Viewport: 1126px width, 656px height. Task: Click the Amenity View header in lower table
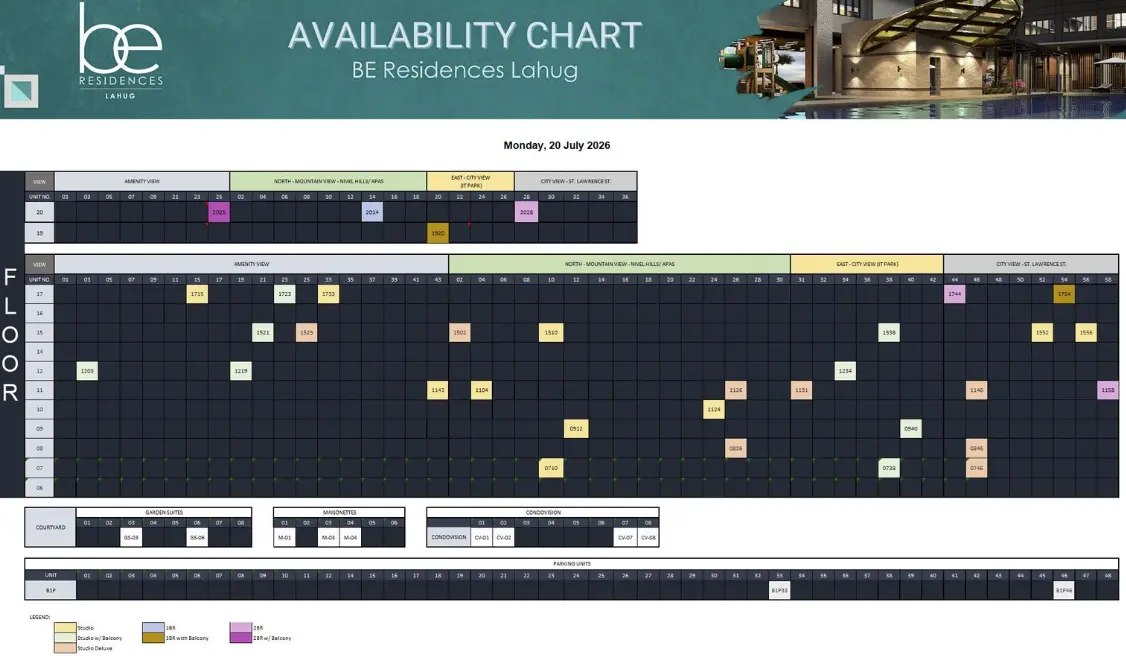coord(251,264)
